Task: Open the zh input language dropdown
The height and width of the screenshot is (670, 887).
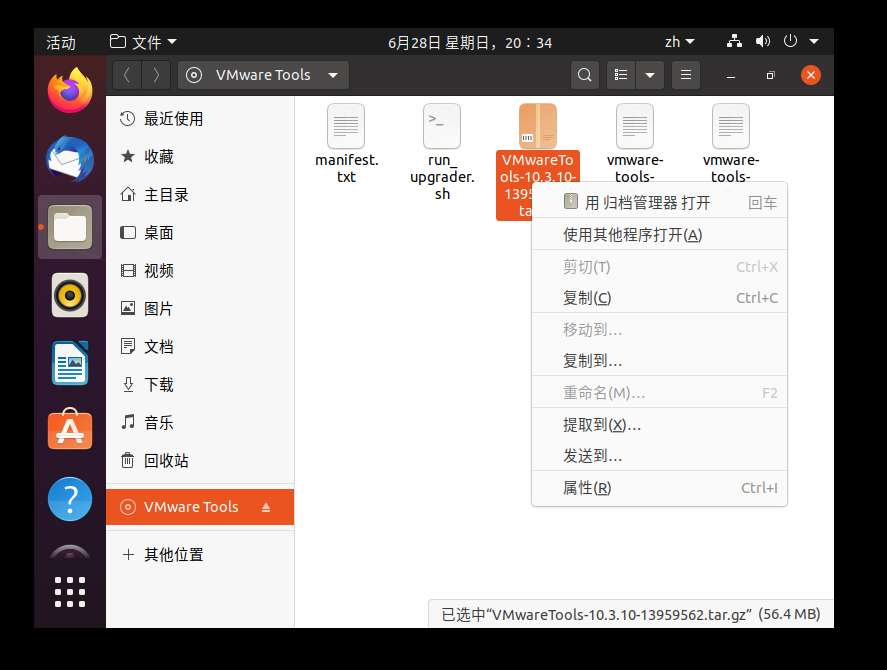Action: 679,42
